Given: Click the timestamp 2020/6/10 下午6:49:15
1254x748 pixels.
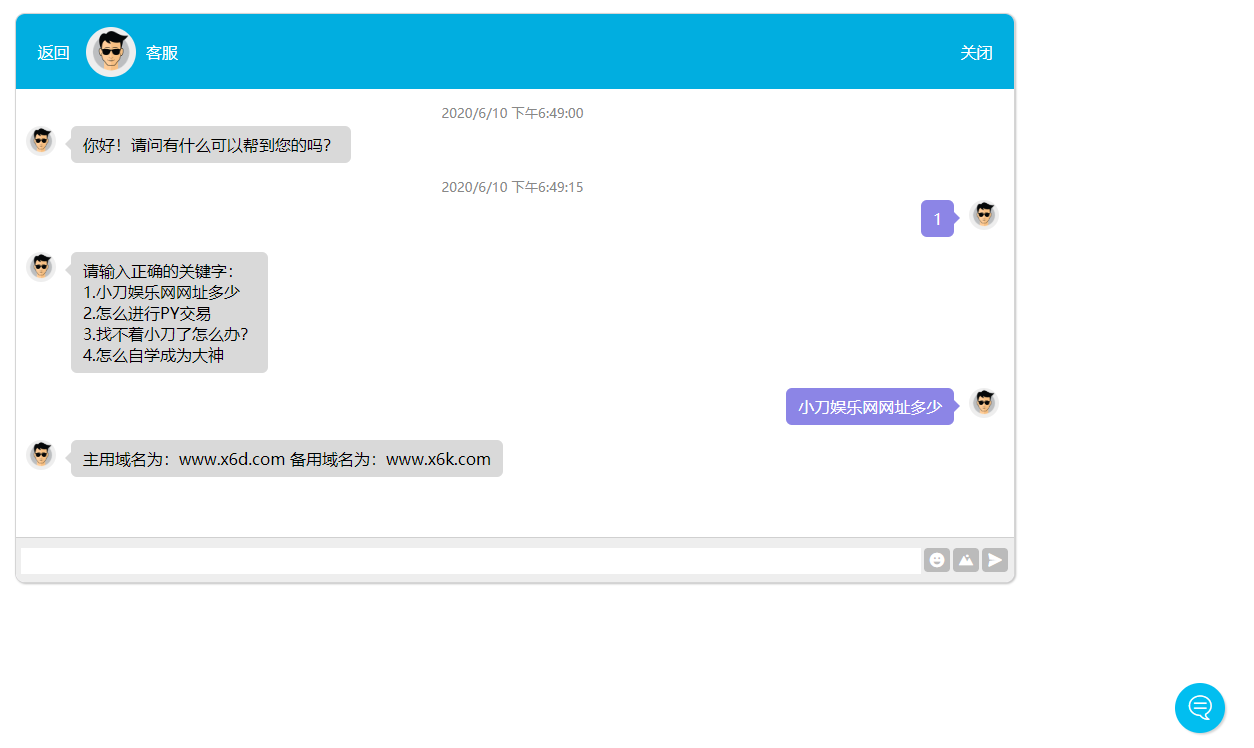Looking at the screenshot, I should 512,187.
